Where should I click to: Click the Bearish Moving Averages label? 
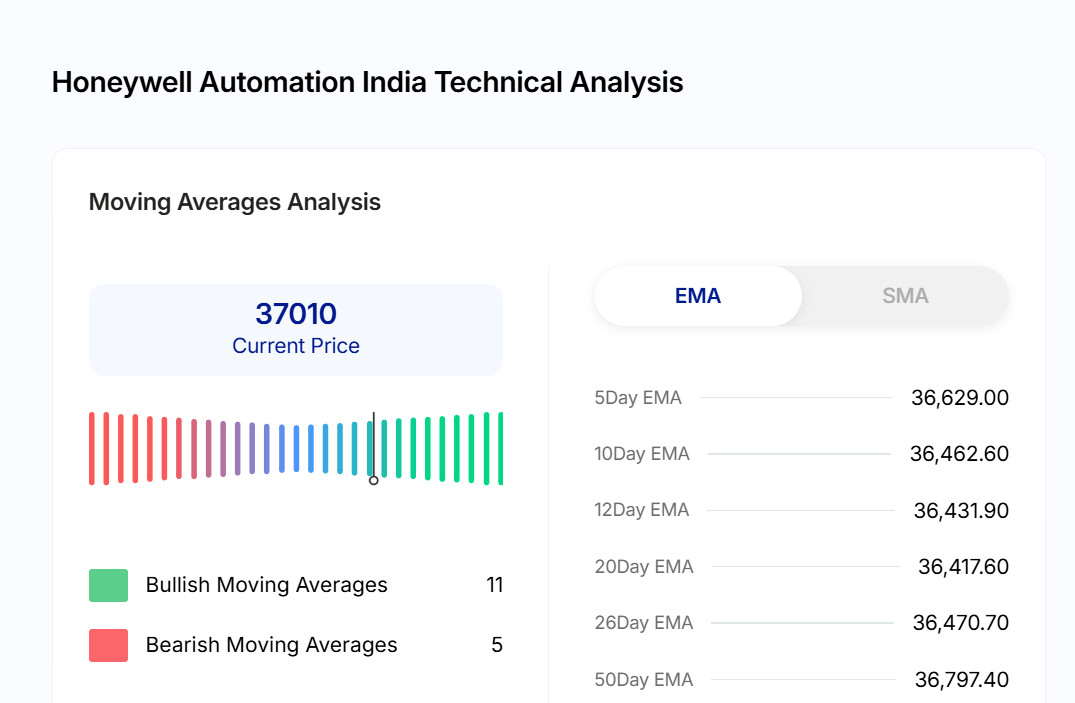point(271,645)
